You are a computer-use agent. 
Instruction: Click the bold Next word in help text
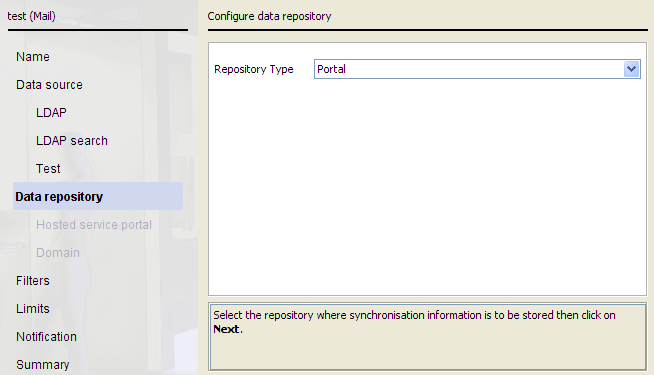pos(226,329)
